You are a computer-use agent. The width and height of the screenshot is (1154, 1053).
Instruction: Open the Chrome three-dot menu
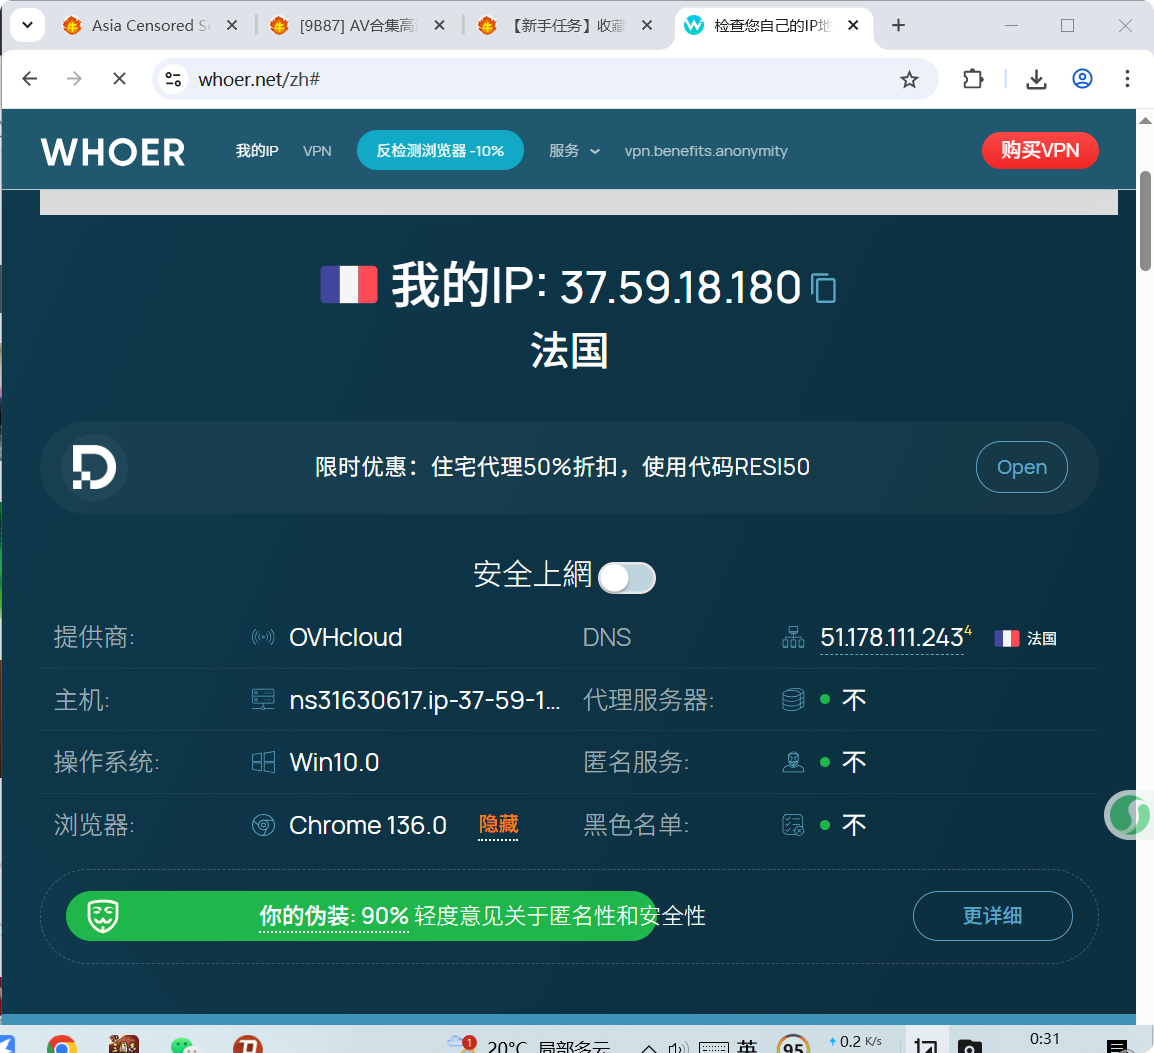pos(1127,79)
